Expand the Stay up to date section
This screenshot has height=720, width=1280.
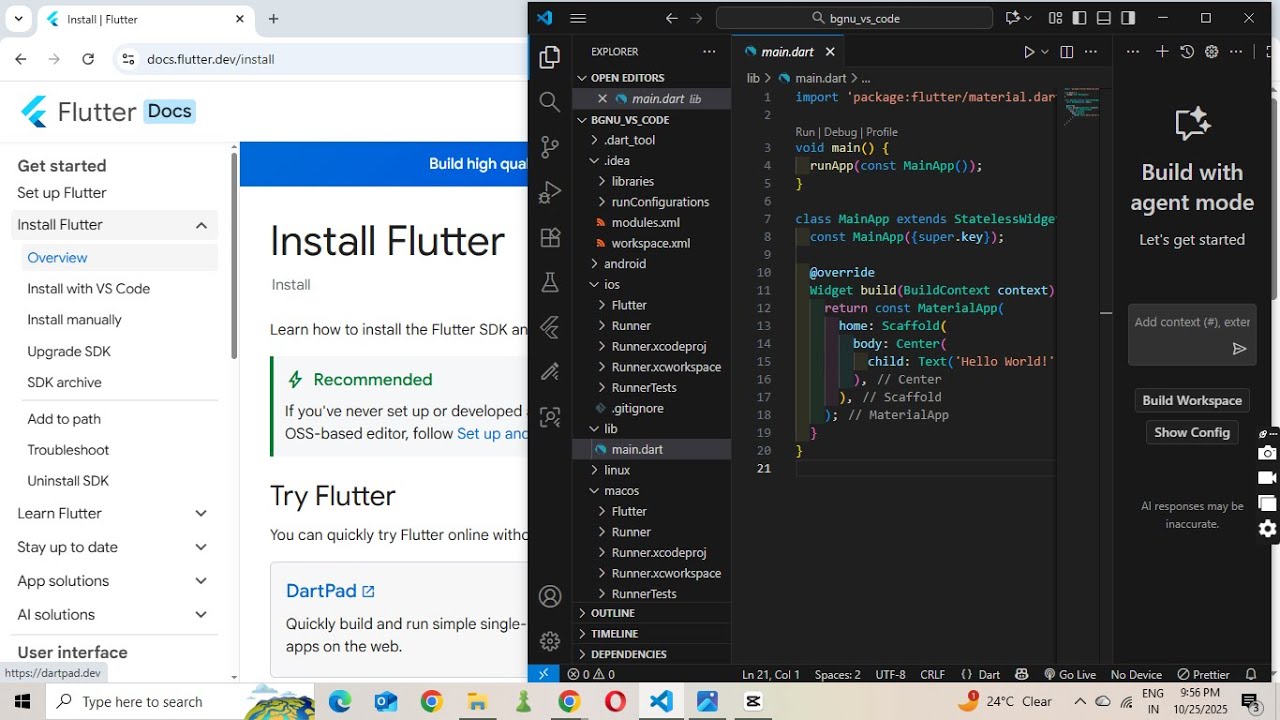coord(201,548)
